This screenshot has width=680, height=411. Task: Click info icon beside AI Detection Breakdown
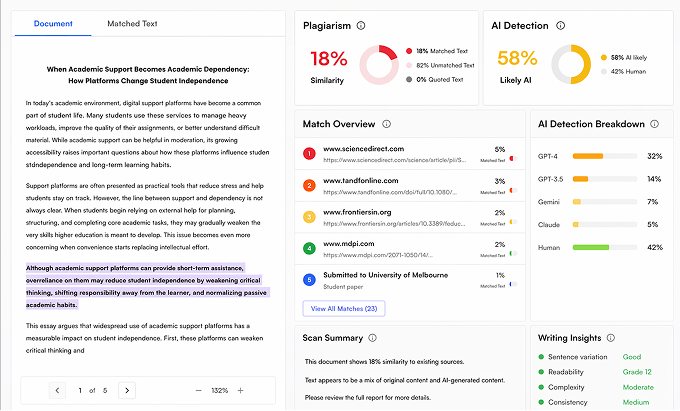tap(654, 124)
